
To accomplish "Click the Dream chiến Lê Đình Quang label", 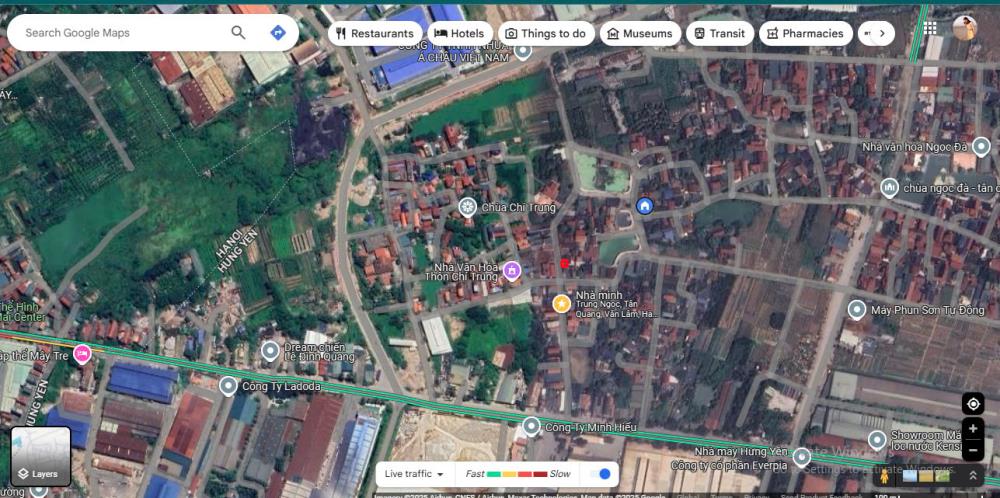I will 318,352.
